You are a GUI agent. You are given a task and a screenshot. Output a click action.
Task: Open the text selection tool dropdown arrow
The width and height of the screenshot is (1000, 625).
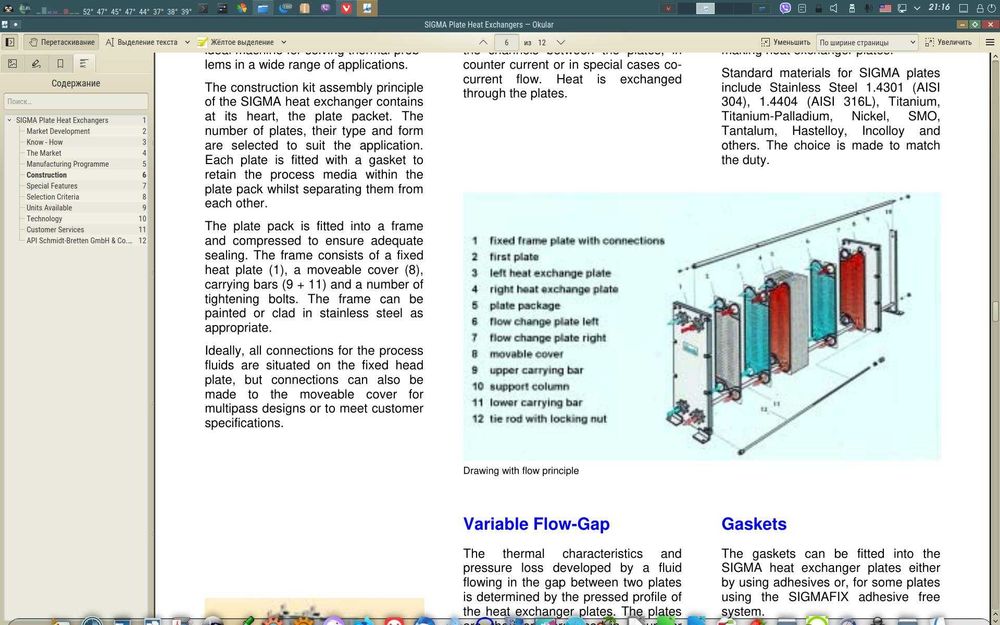[x=187, y=42]
